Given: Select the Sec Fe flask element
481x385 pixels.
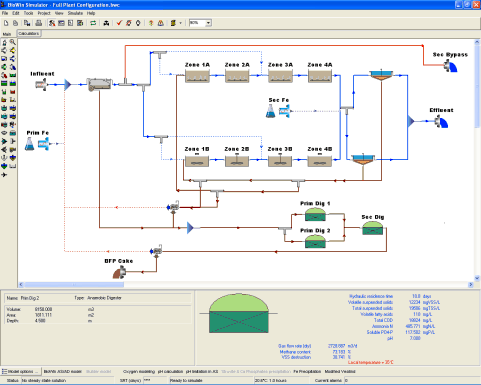Looking at the screenshot, I should 271,111.
